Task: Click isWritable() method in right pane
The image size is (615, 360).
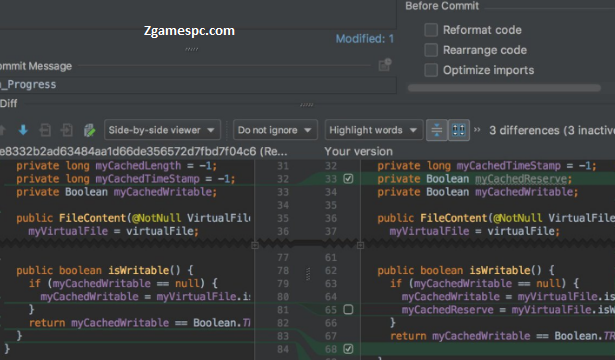Action: tap(501, 270)
